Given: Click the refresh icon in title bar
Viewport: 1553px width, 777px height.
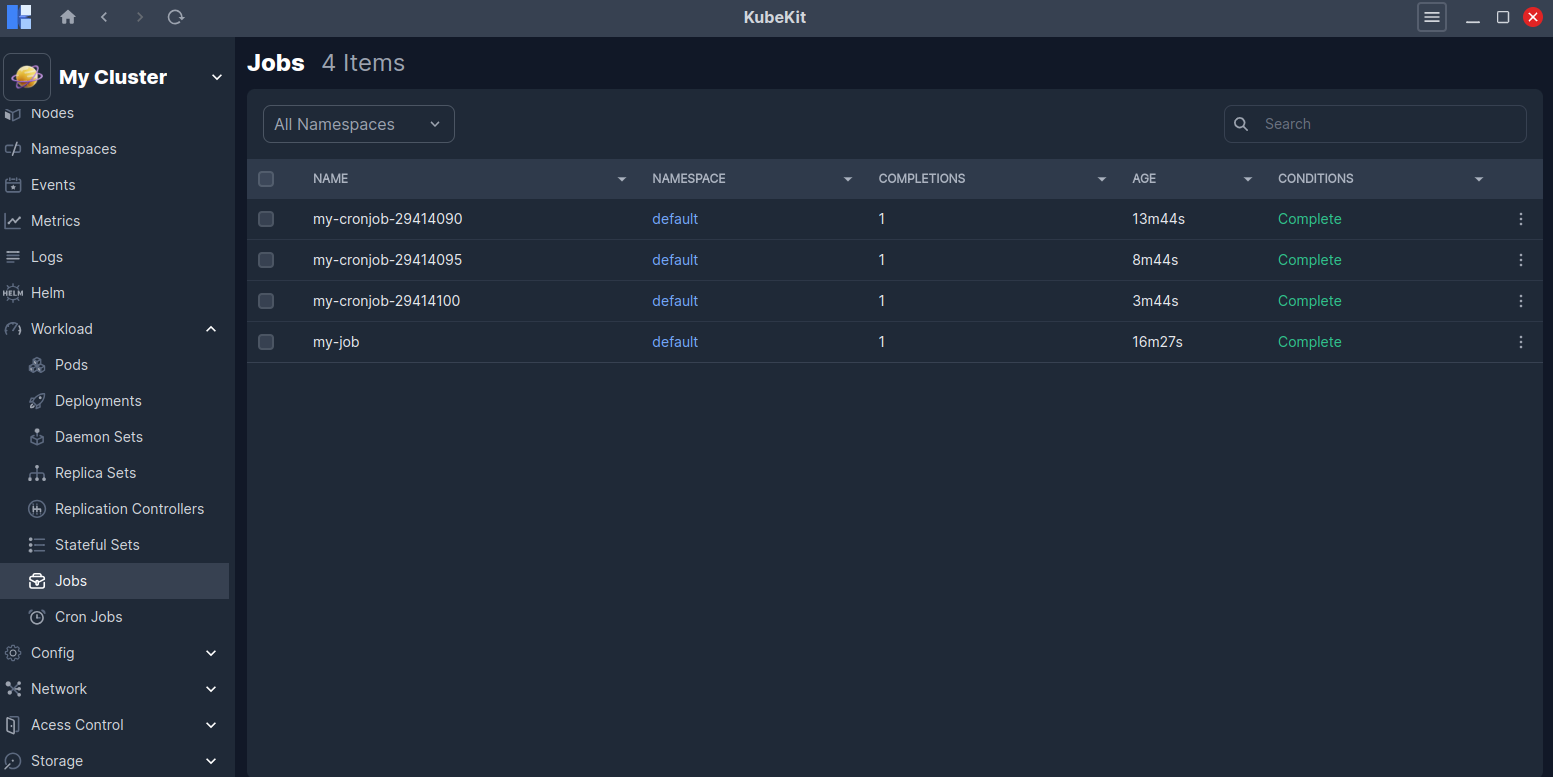Looking at the screenshot, I should (x=176, y=17).
